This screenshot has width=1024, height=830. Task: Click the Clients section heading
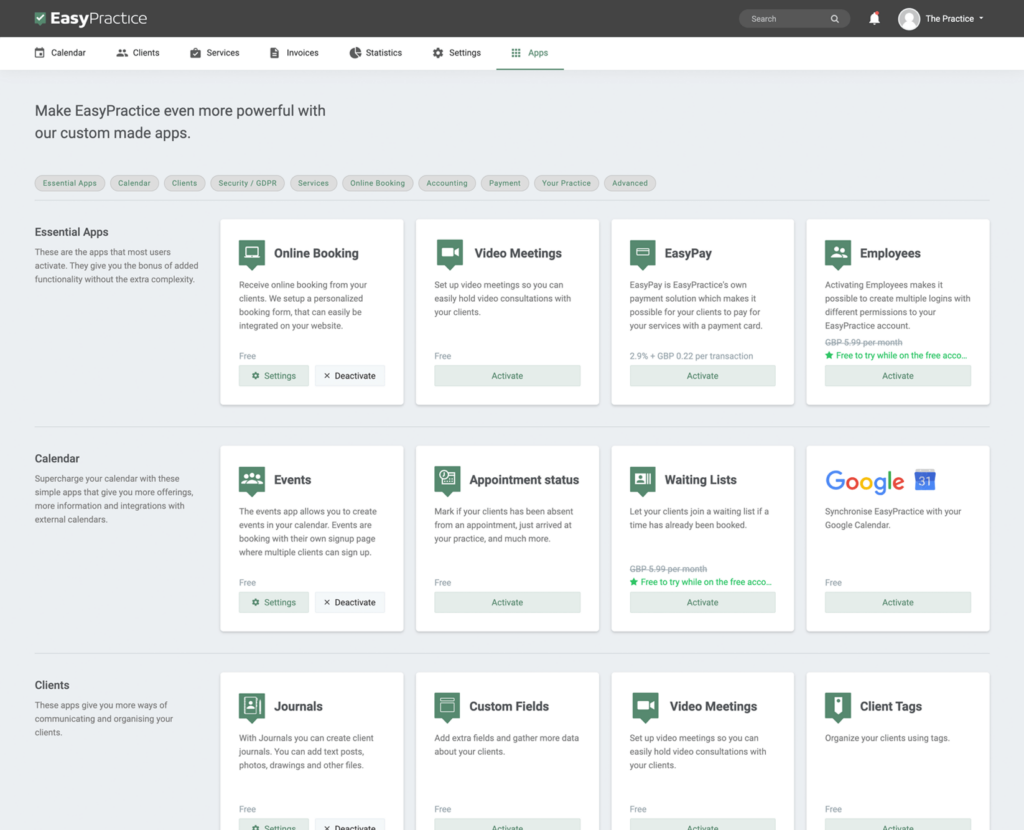(x=52, y=685)
